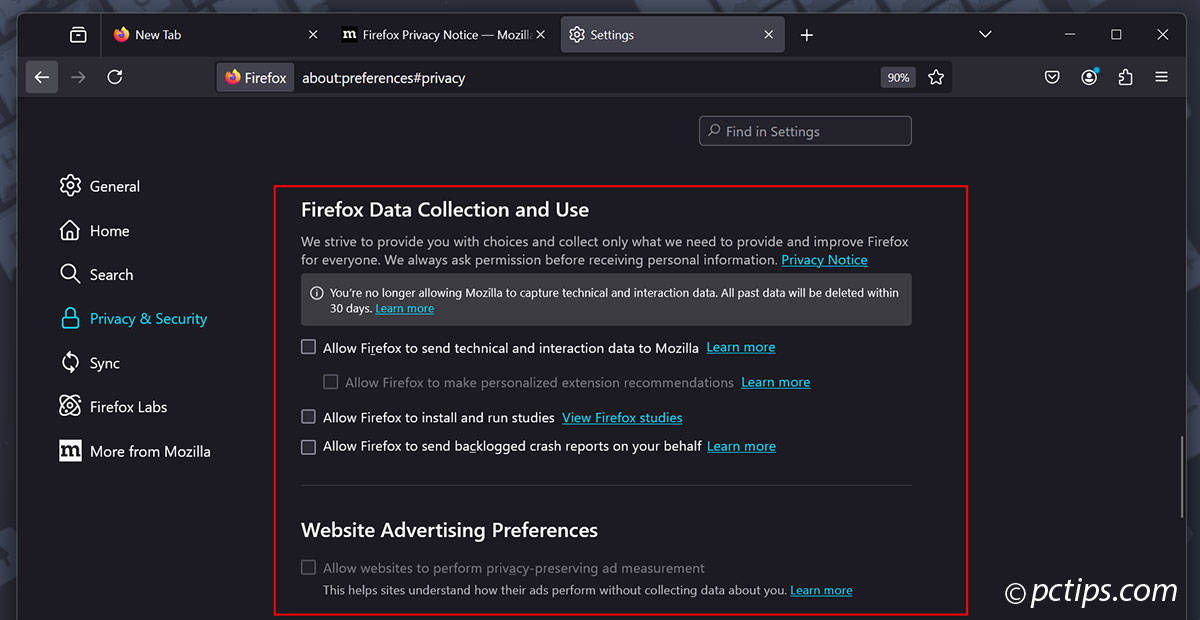Image resolution: width=1200 pixels, height=620 pixels.
Task: Enable sending technical and interaction data checkbox
Action: pyautogui.click(x=308, y=348)
